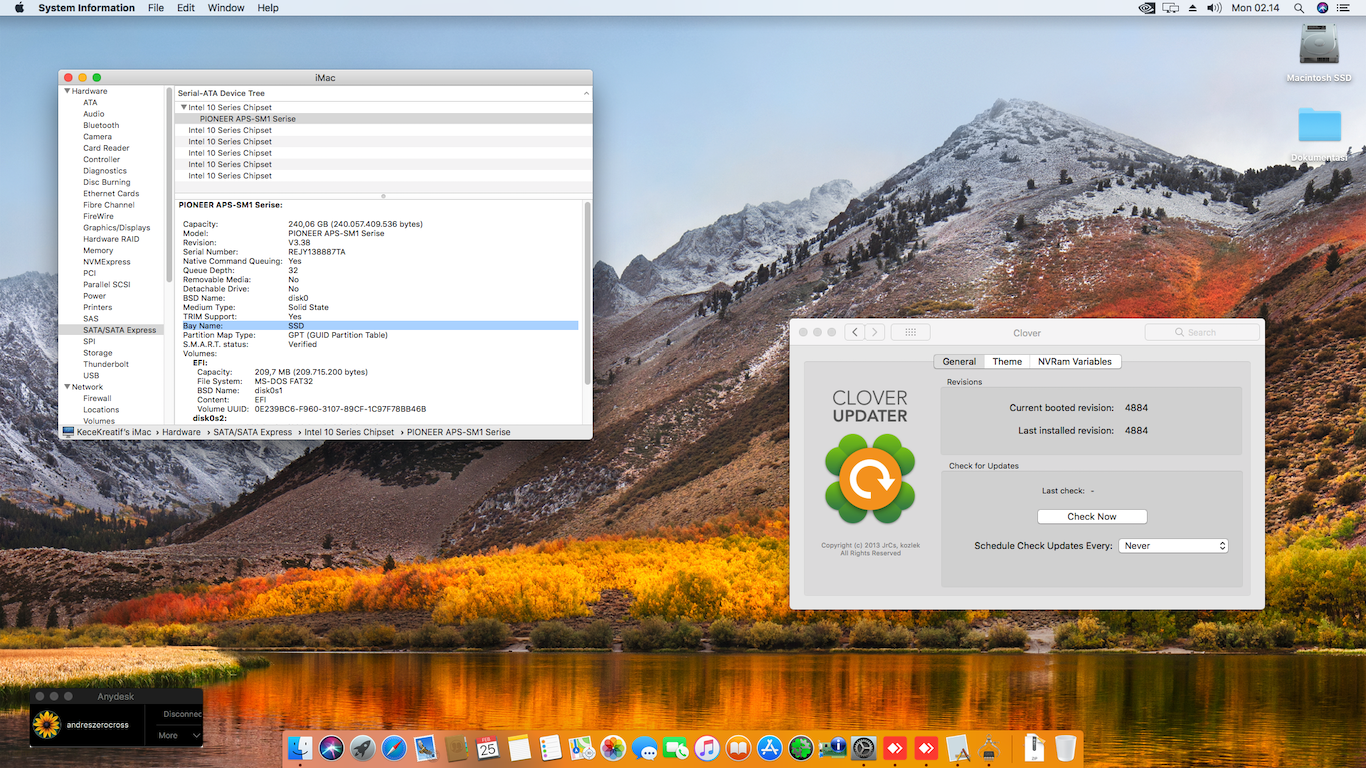Viewport: 1366px width, 768px height.
Task: Open iBooks from the Dock
Action: (739, 748)
